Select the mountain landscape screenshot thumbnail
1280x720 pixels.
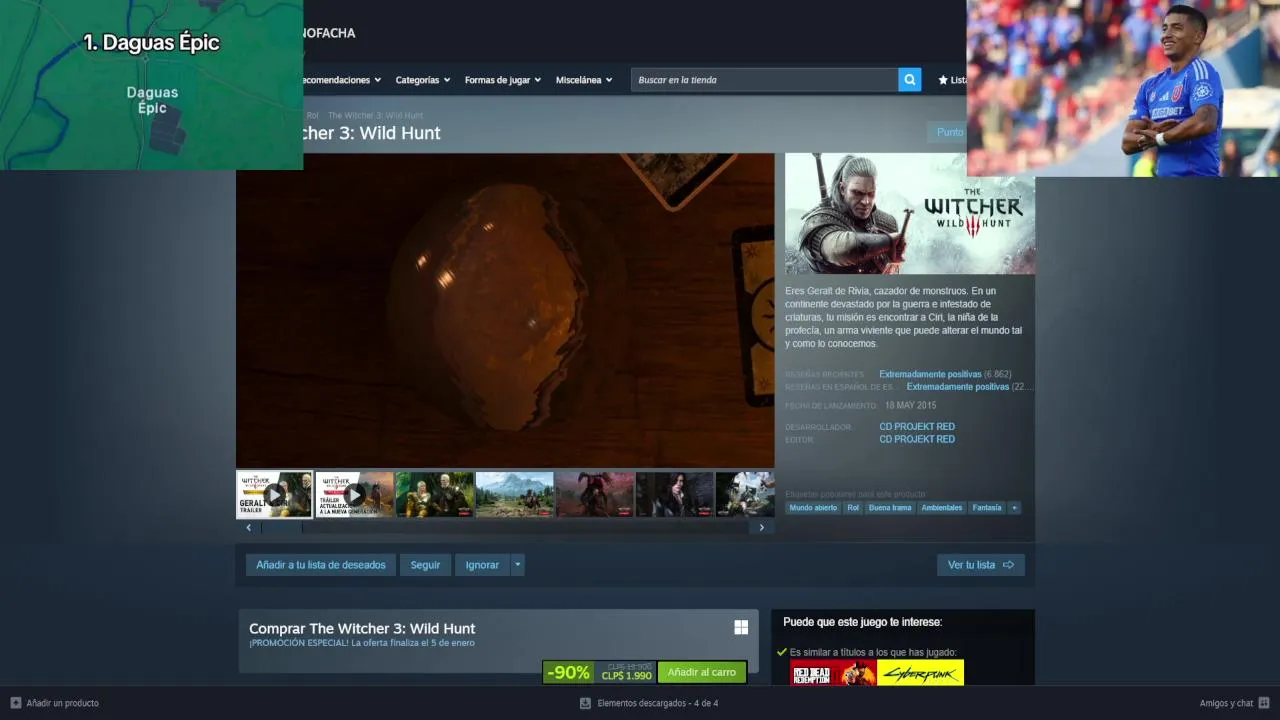click(x=515, y=495)
